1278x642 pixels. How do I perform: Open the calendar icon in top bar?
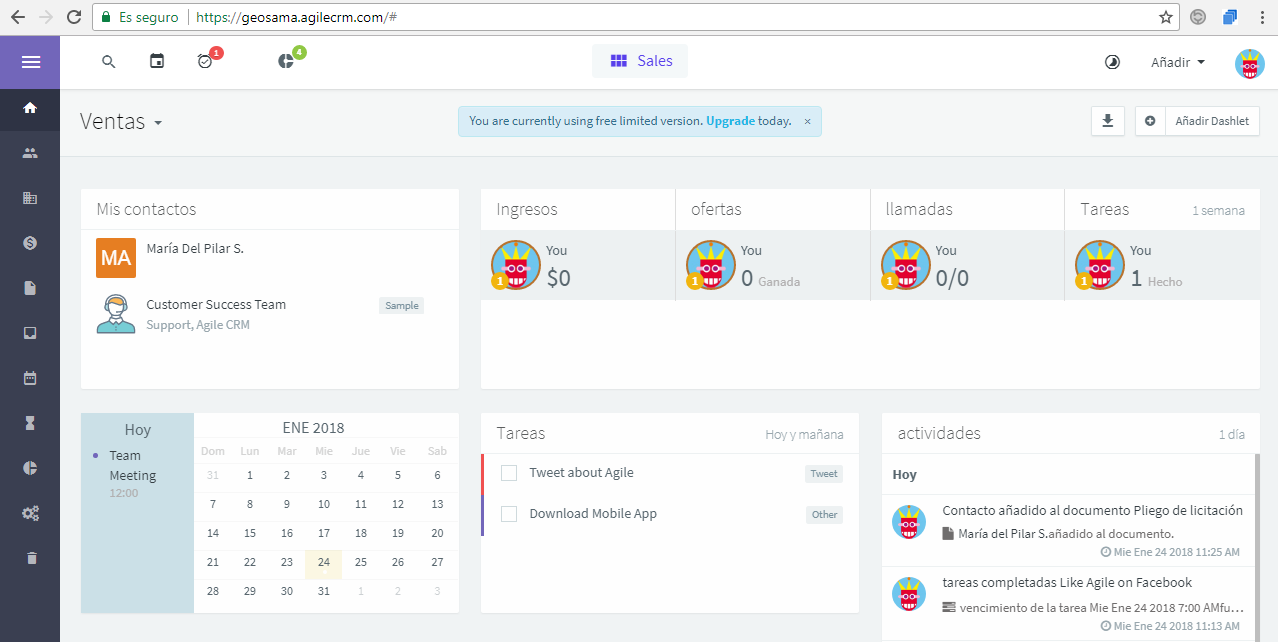pyautogui.click(x=157, y=62)
